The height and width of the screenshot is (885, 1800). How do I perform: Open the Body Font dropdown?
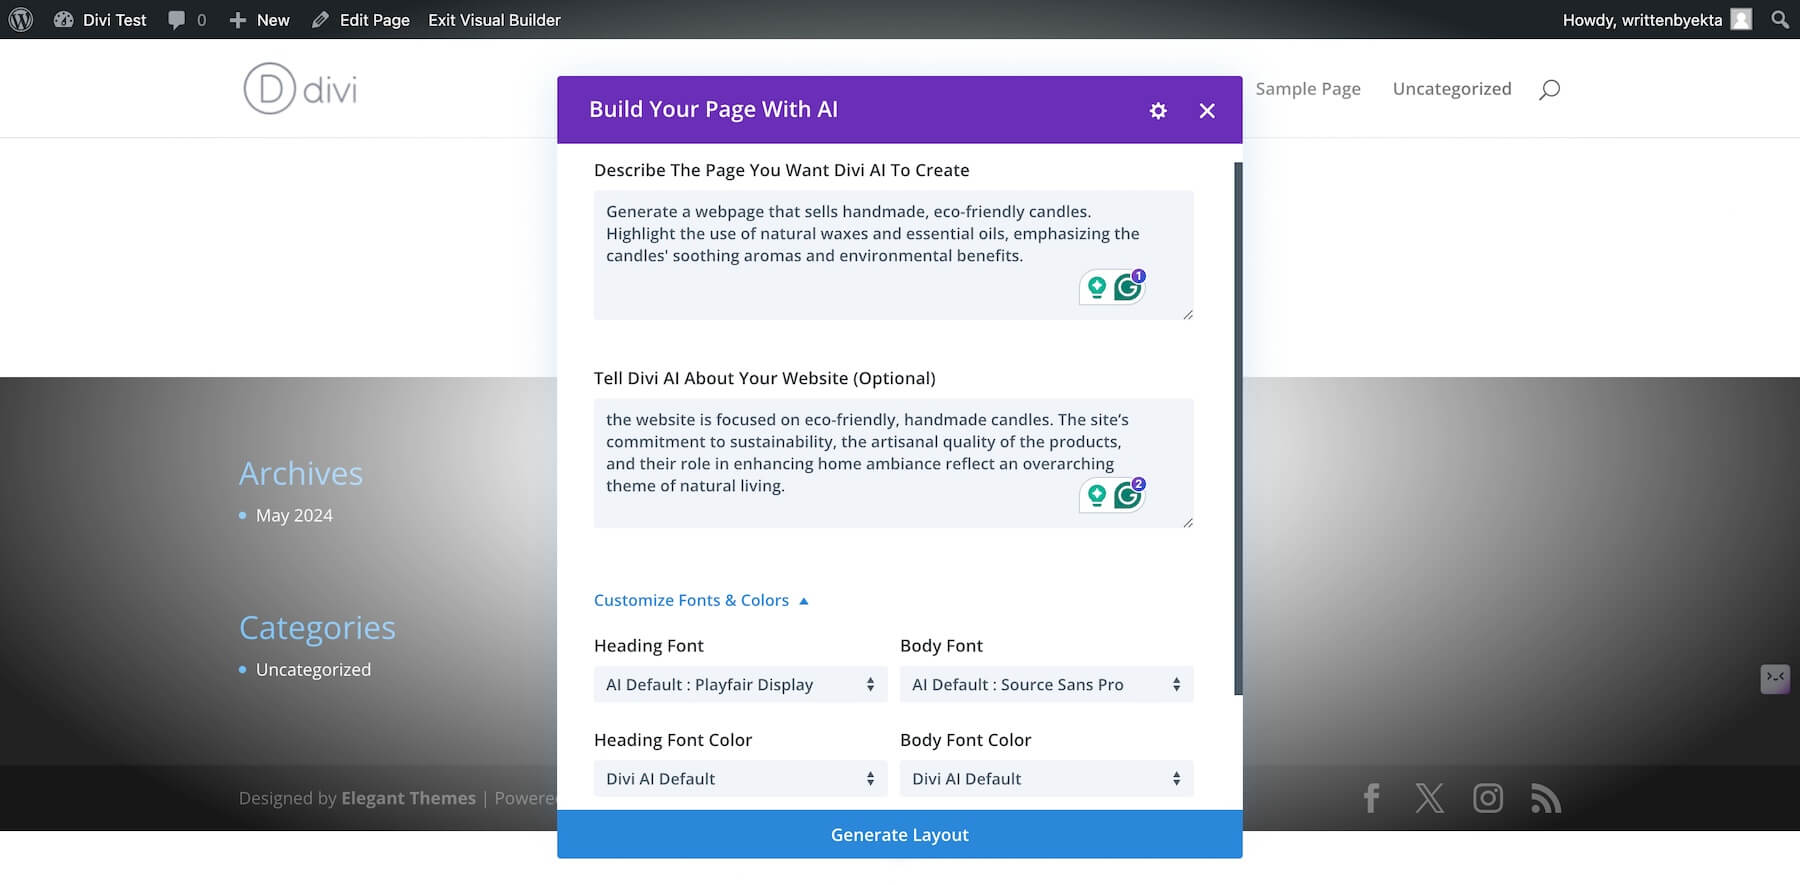(1045, 684)
